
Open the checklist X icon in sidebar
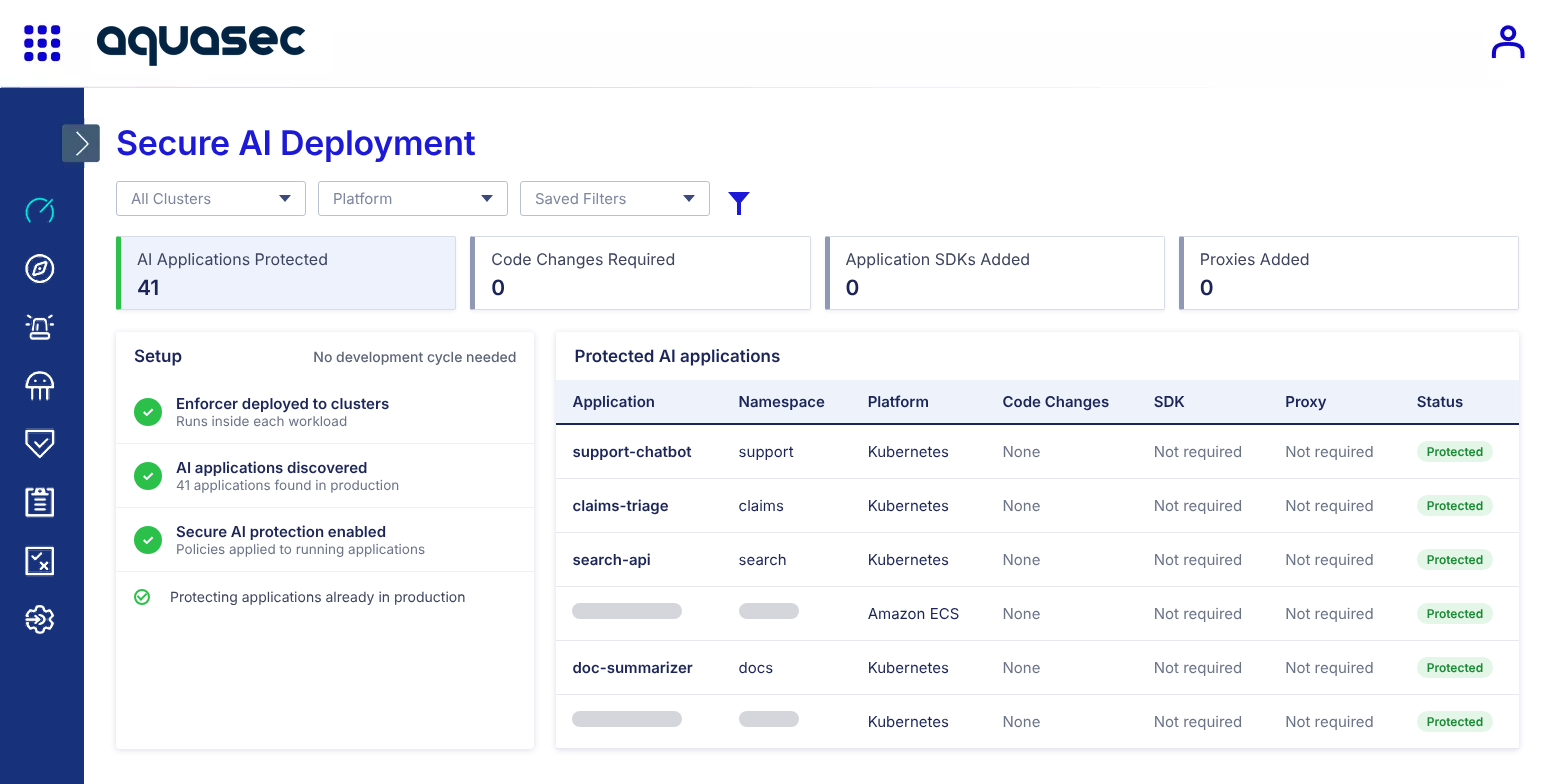point(40,561)
